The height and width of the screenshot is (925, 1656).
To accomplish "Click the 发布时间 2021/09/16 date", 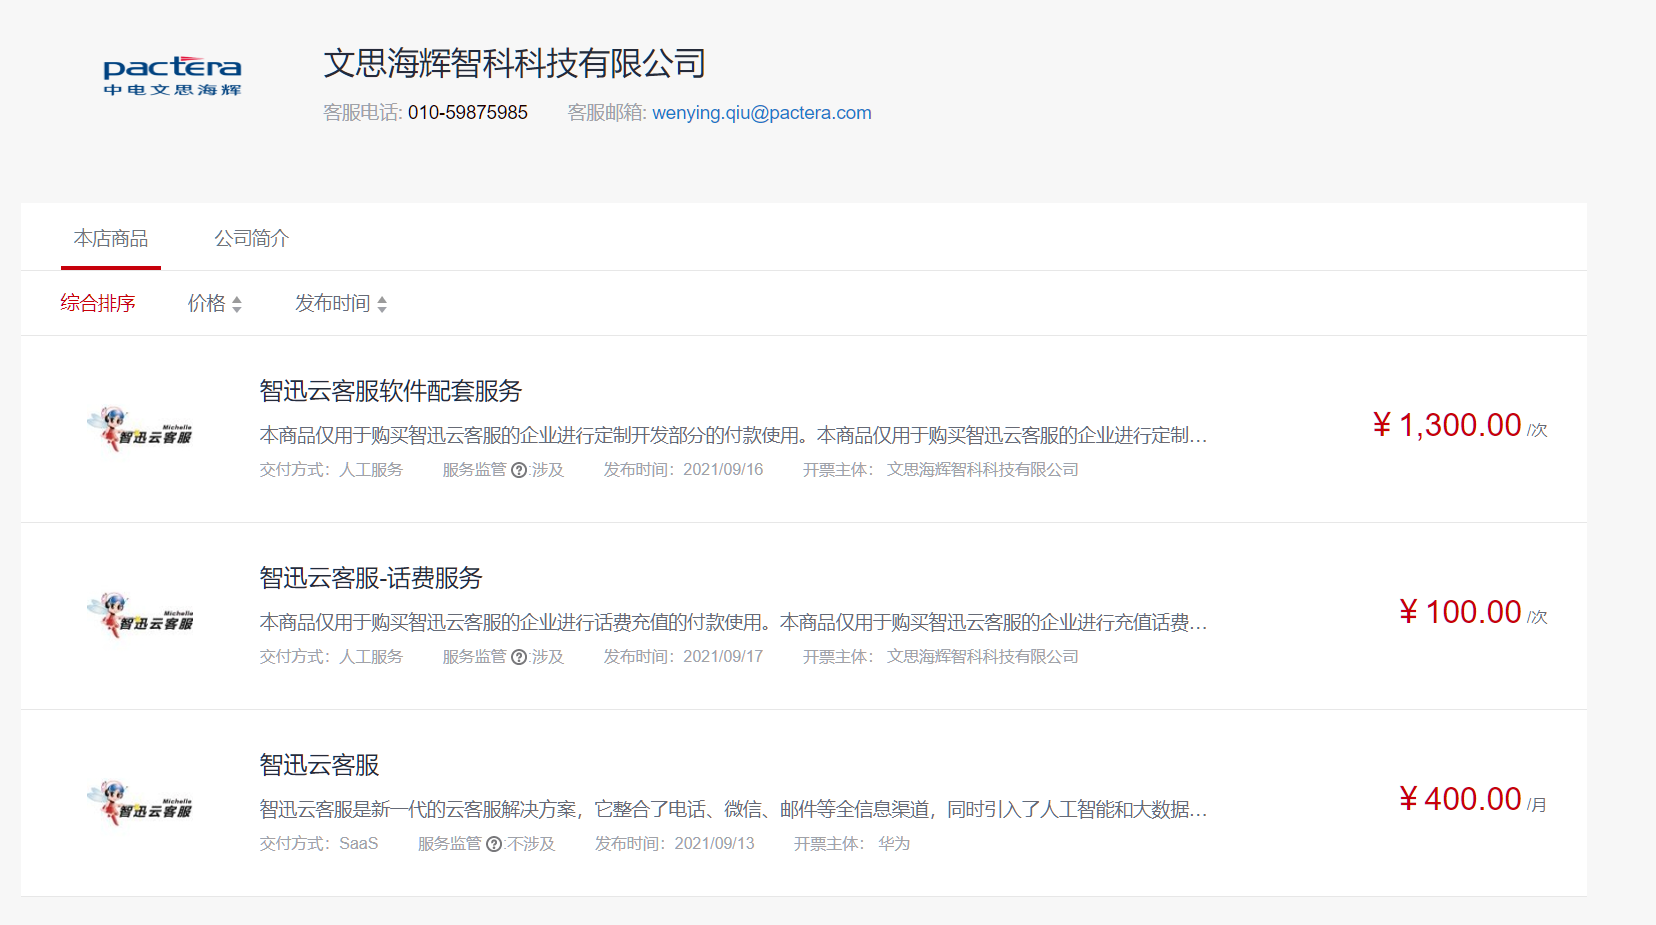I will click(x=684, y=470).
